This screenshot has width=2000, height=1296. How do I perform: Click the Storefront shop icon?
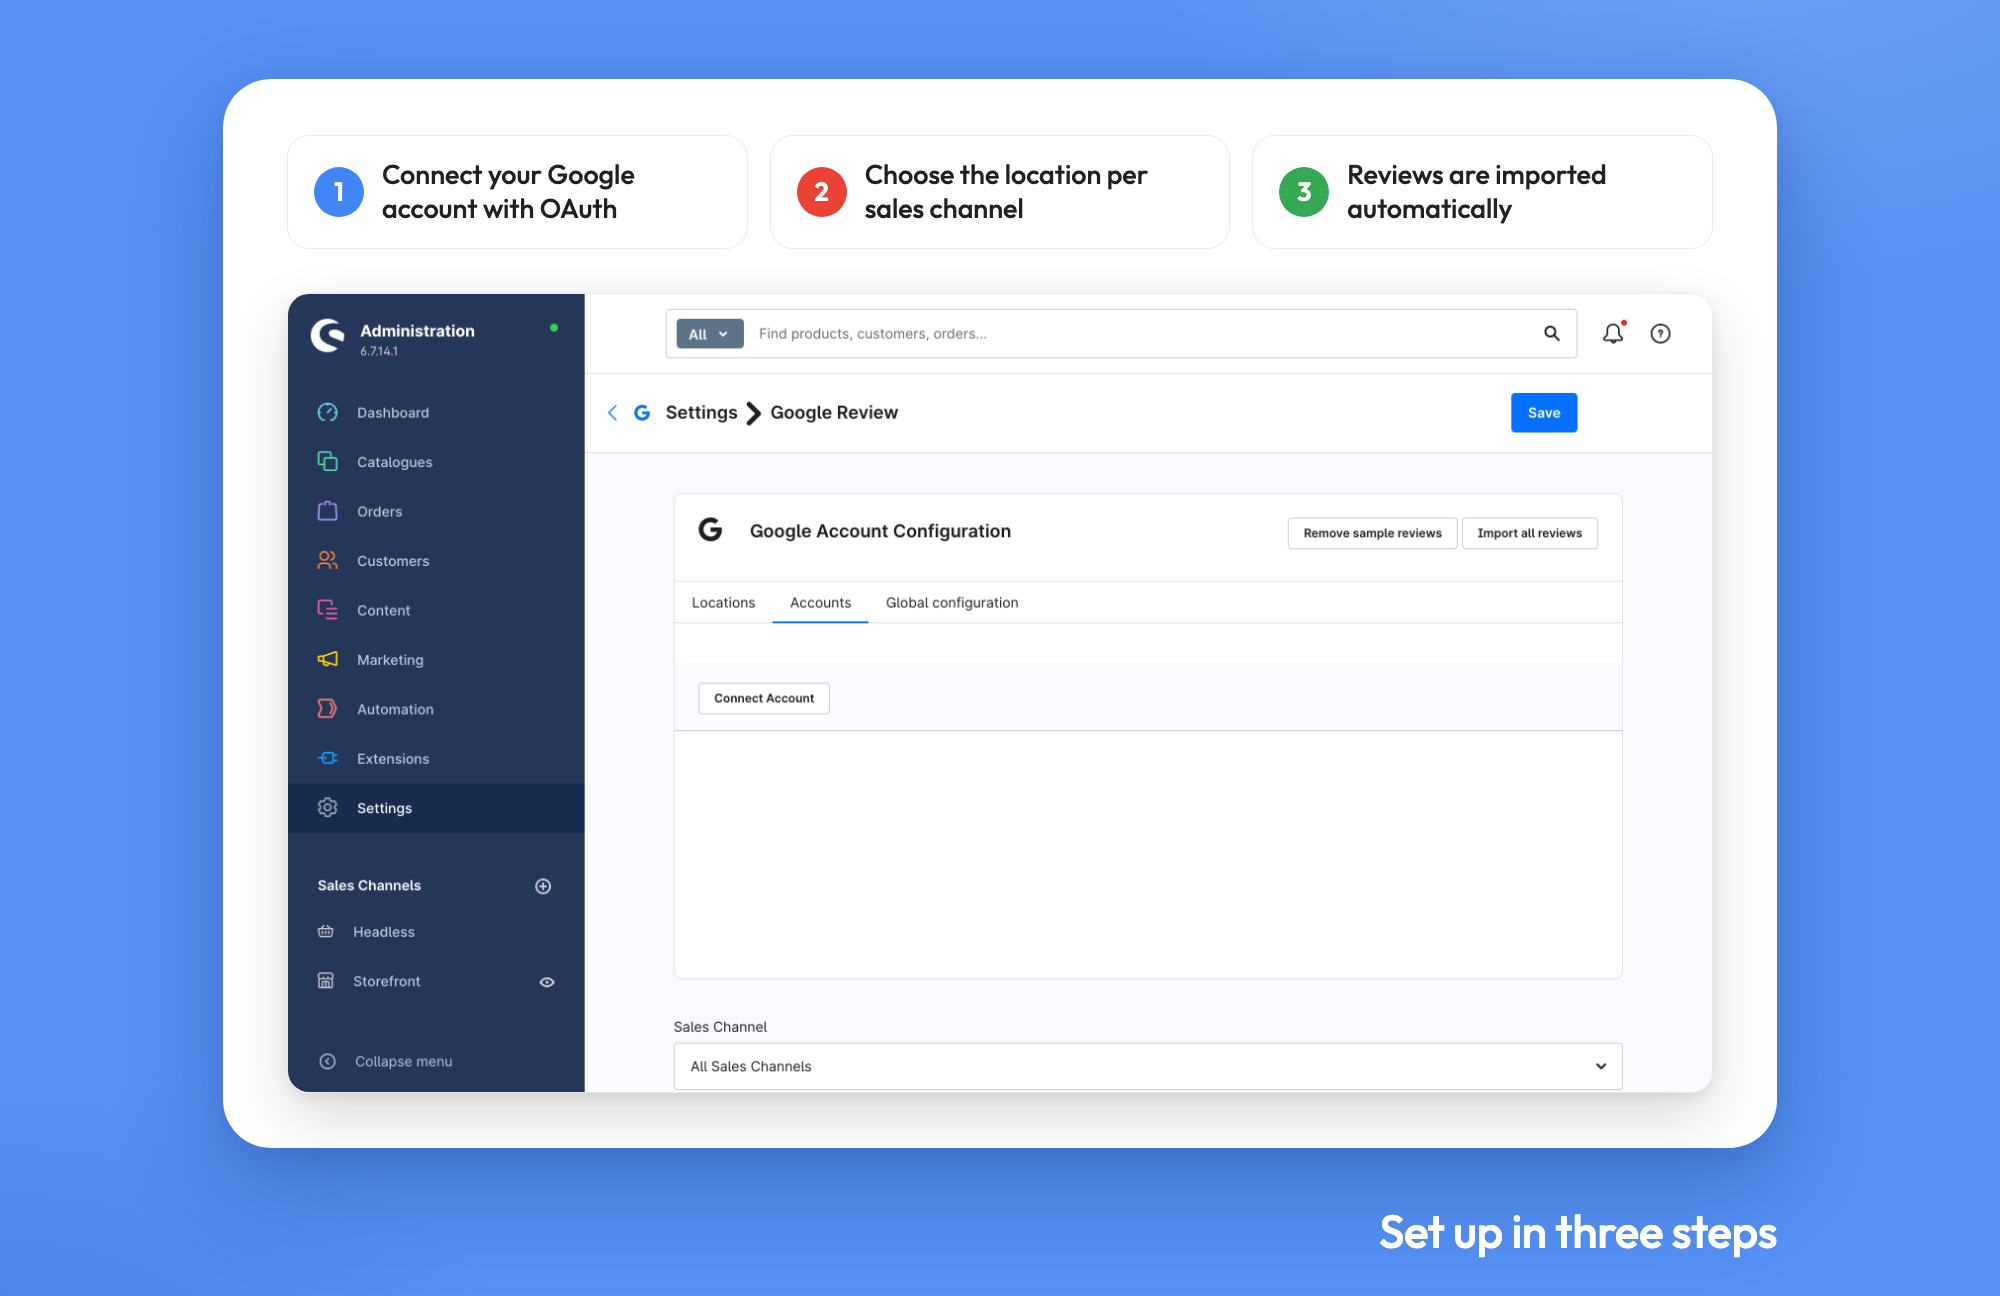326,981
